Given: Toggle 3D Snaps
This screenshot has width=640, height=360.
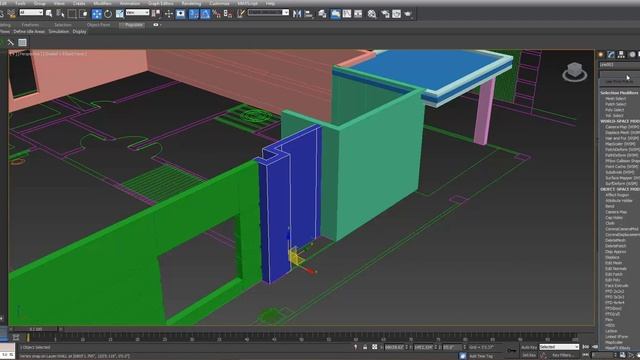Looking at the screenshot, I should (193, 14).
